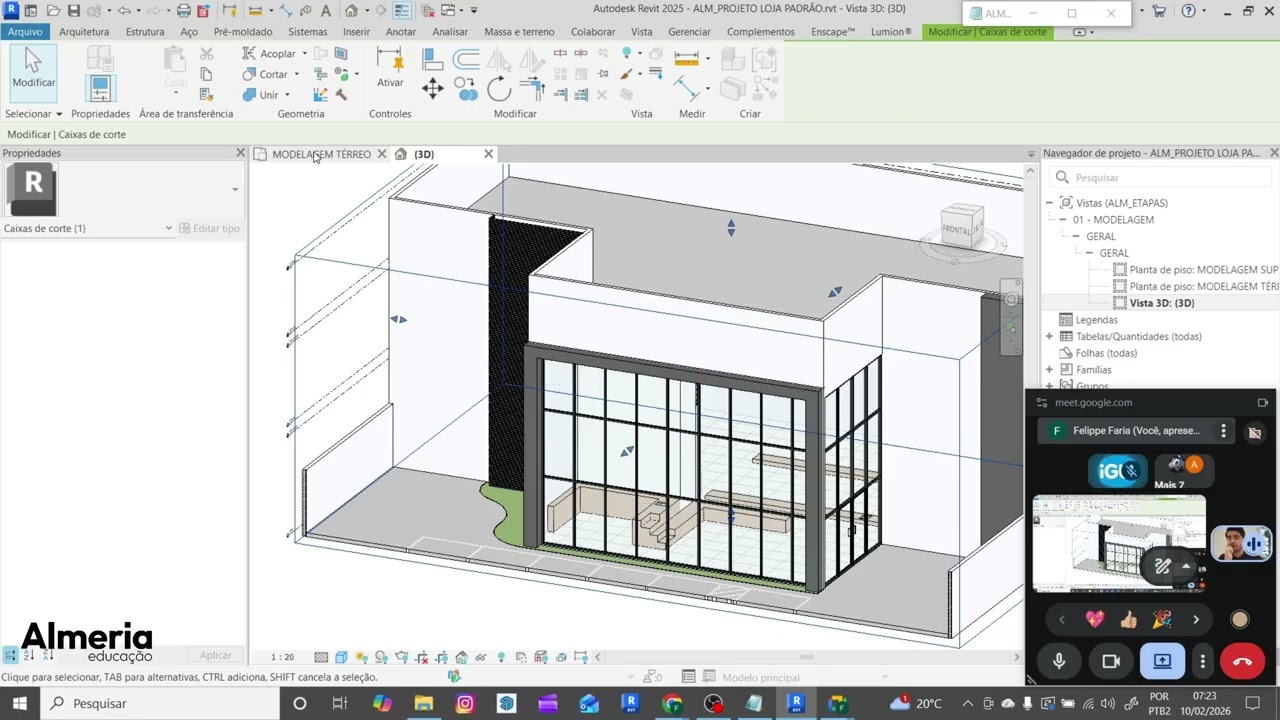
Task: Open the Arquivo file menu
Action: click(25, 32)
